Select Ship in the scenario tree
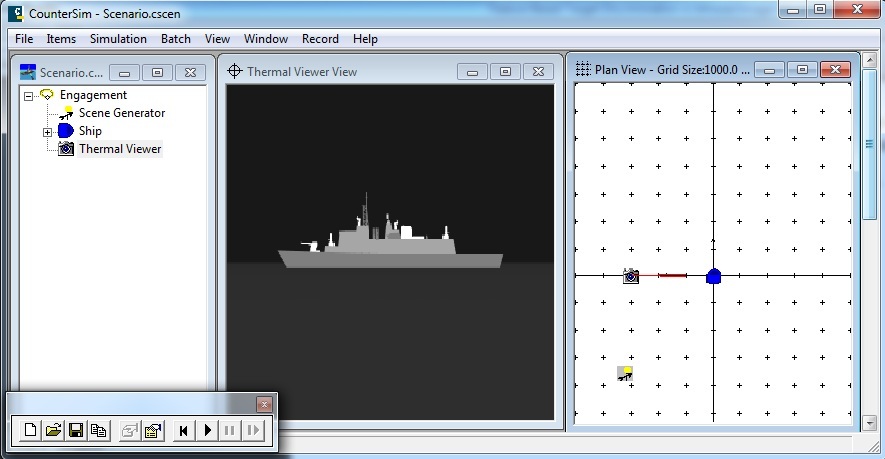 tap(90, 131)
